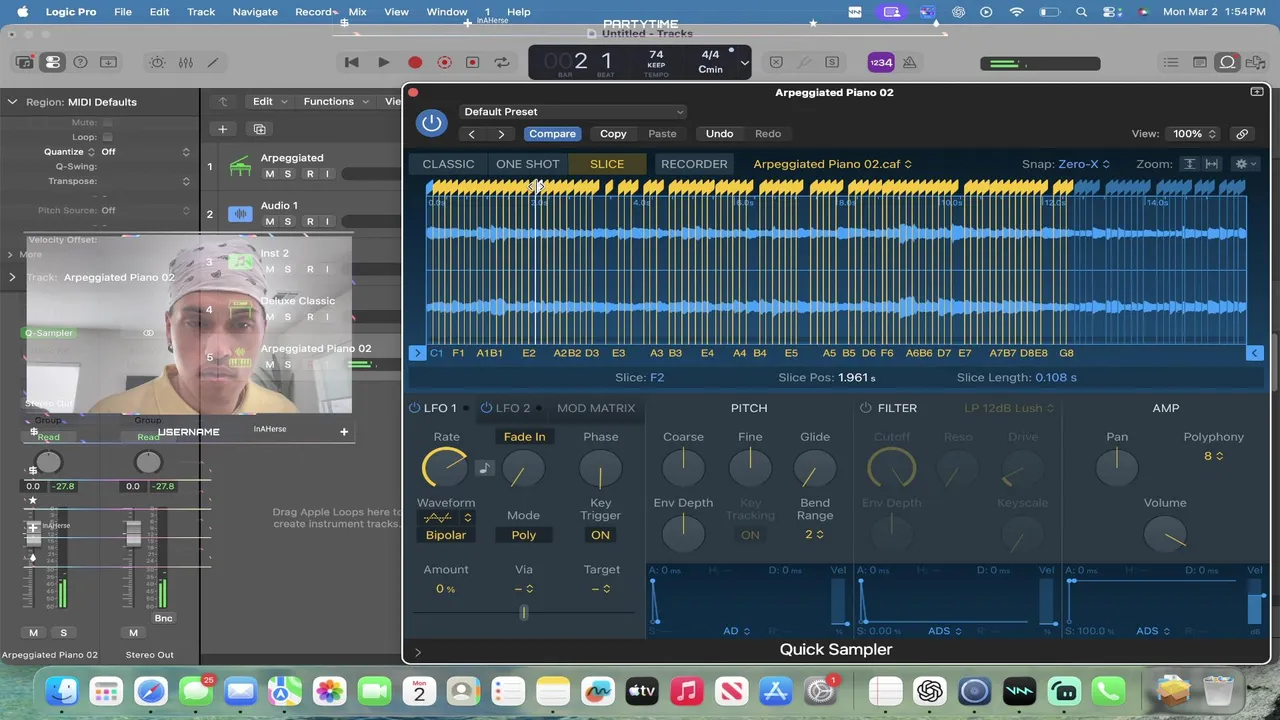Screen dimensions: 1280x720
Task: Start playback with the Play button
Action: (383, 62)
